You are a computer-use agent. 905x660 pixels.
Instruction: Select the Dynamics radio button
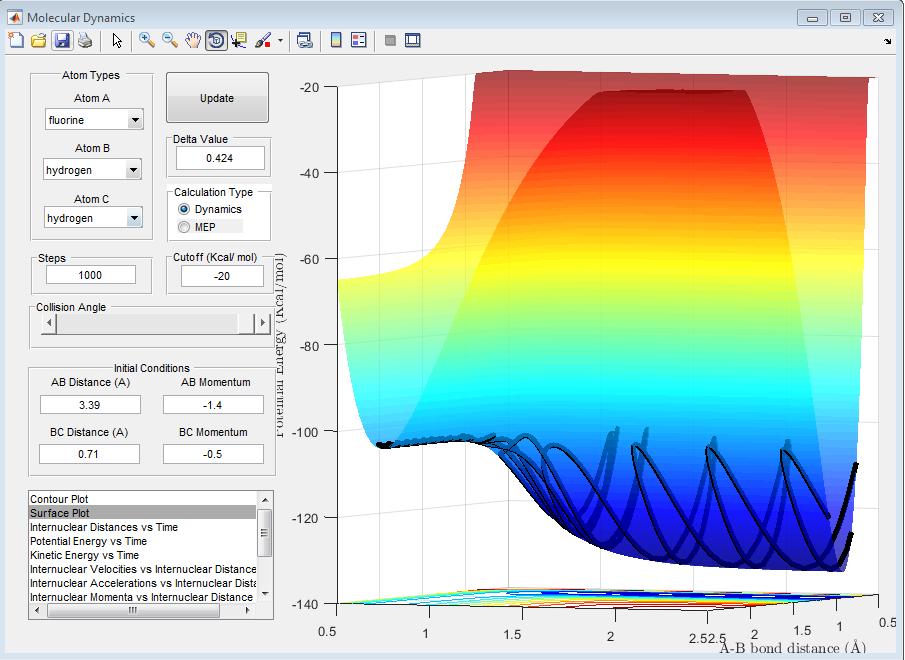(x=184, y=209)
